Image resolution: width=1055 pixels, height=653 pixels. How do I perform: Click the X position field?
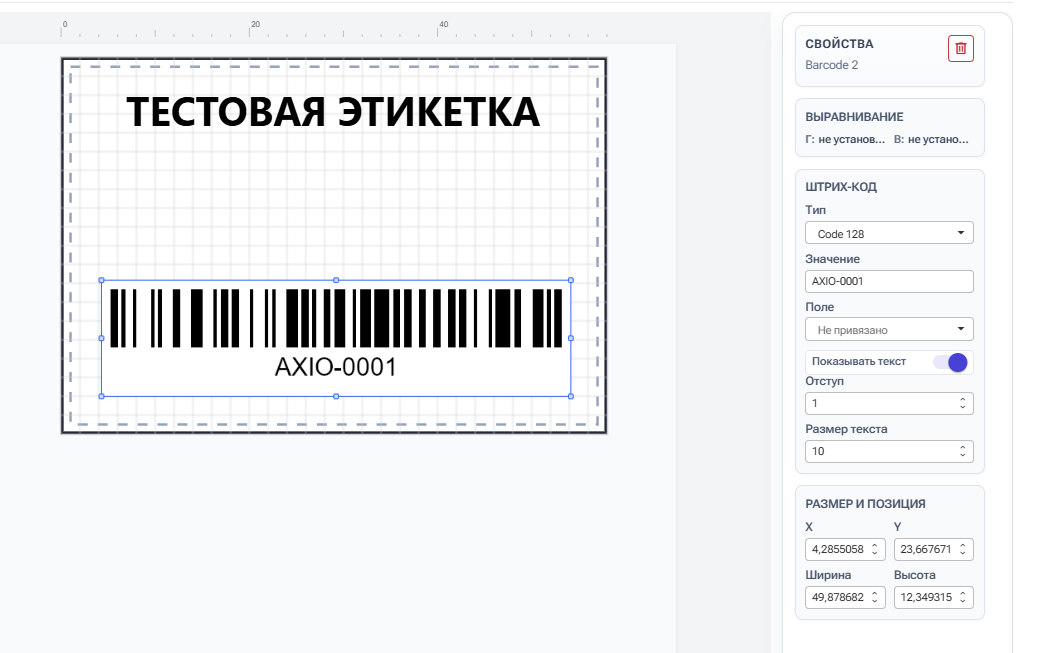845,549
